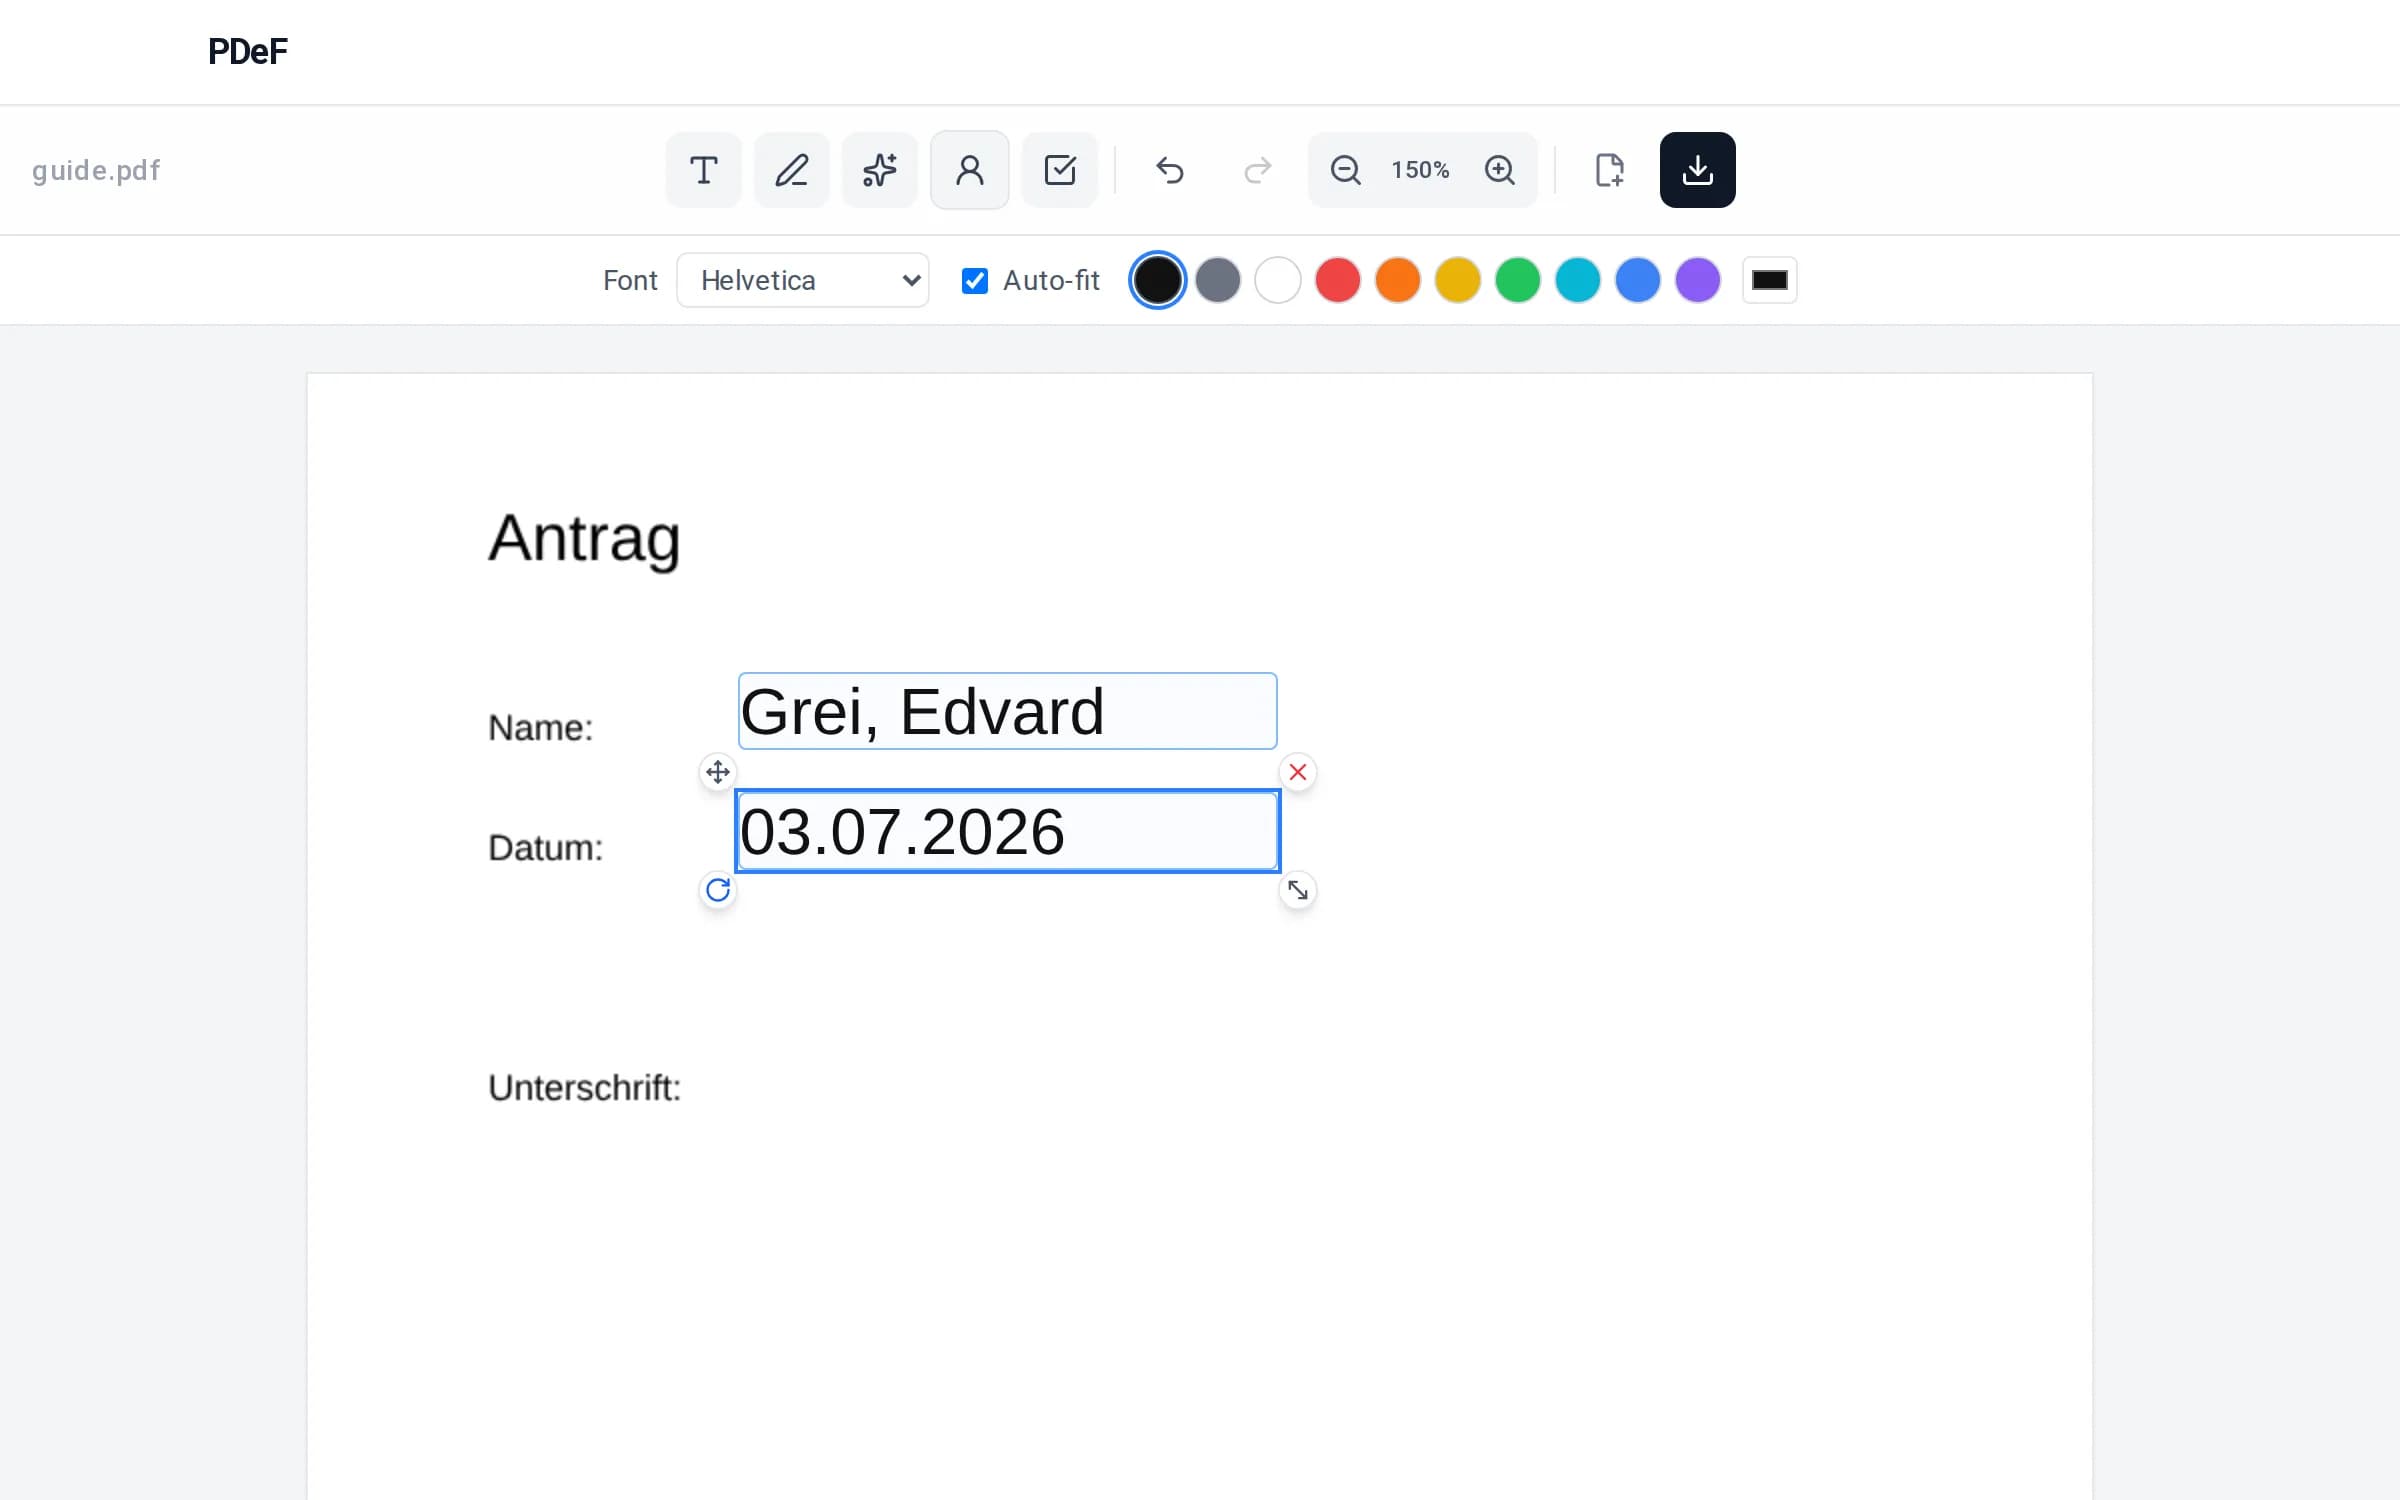Pick the cyan color swatch
Screen dimensions: 2400x1500
(x=1577, y=280)
